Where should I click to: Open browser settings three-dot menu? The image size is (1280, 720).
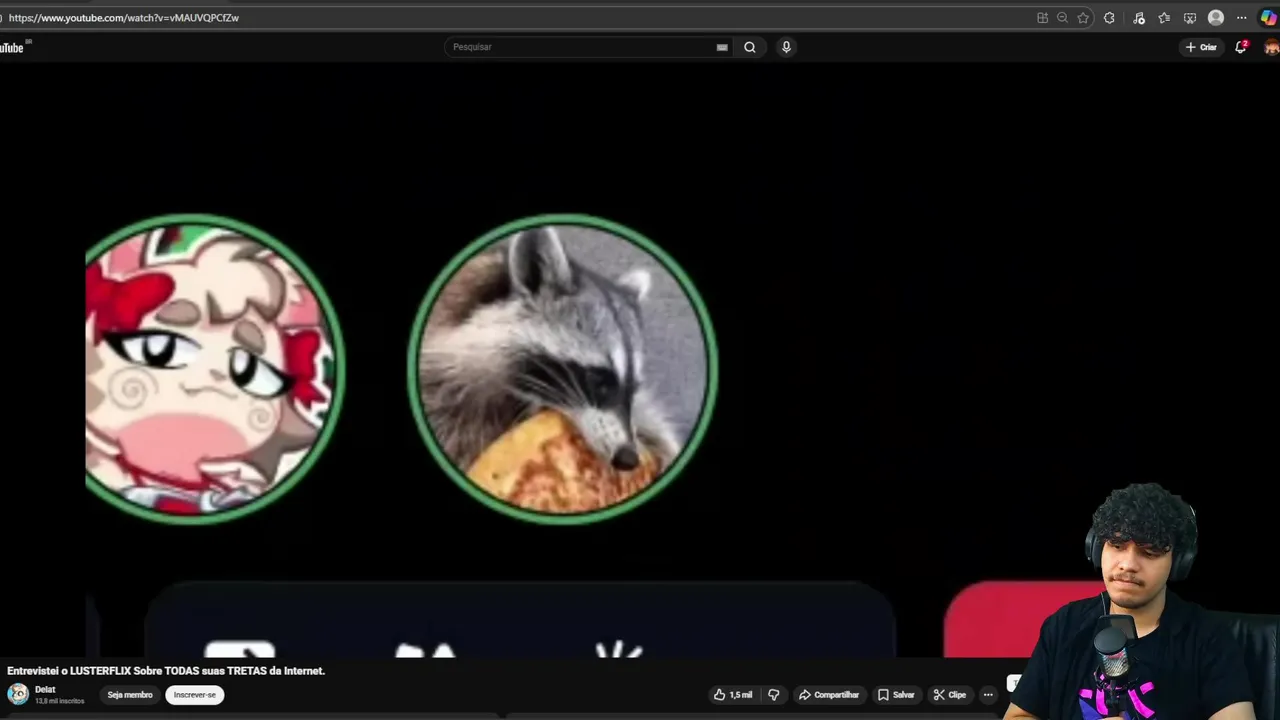click(1242, 18)
